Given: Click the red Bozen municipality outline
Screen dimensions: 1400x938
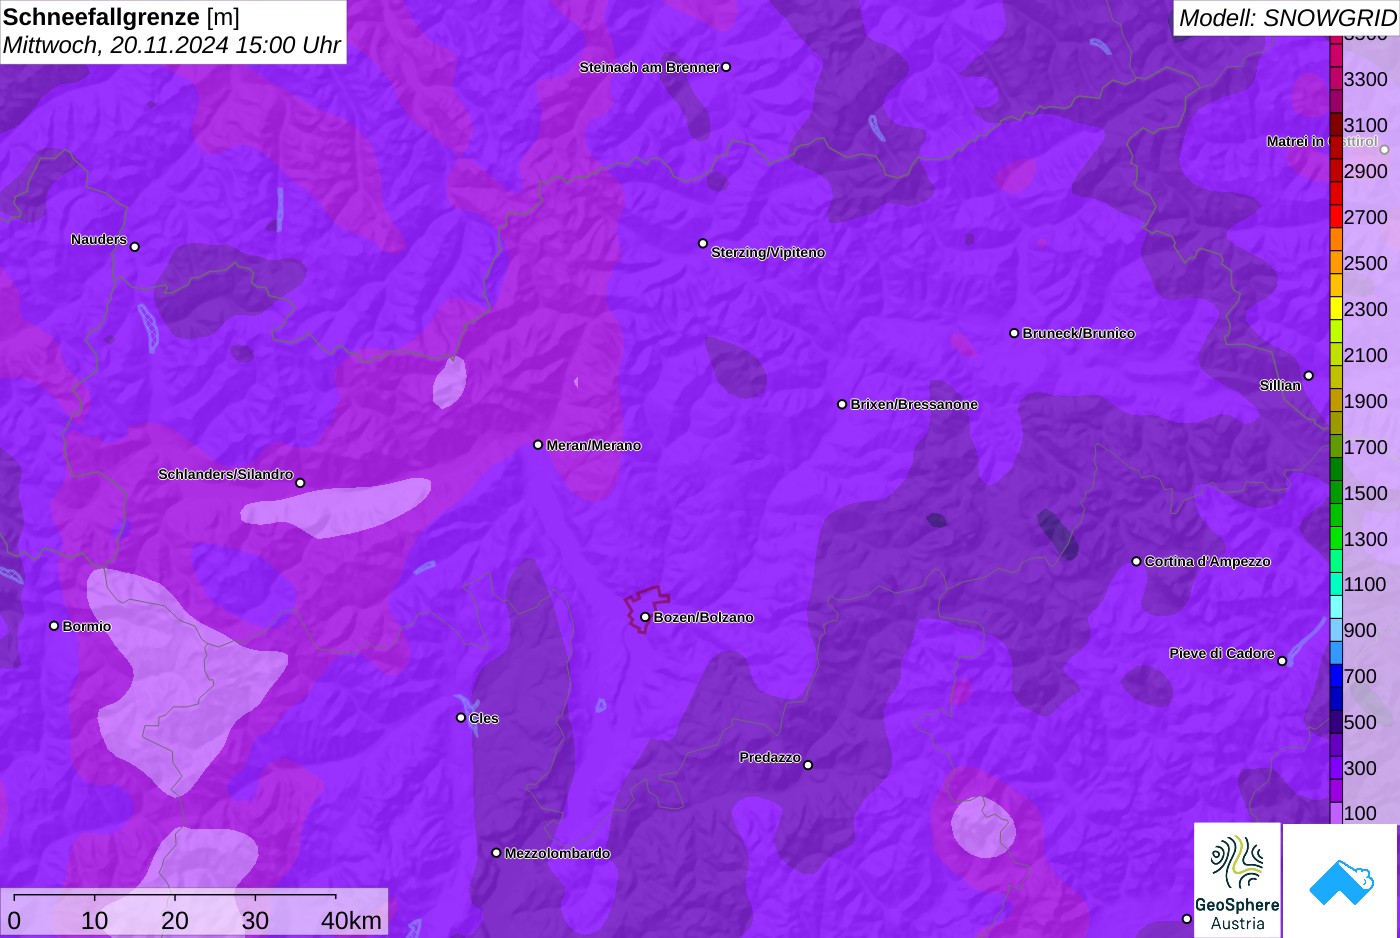Looking at the screenshot, I should pyautogui.click(x=647, y=609).
